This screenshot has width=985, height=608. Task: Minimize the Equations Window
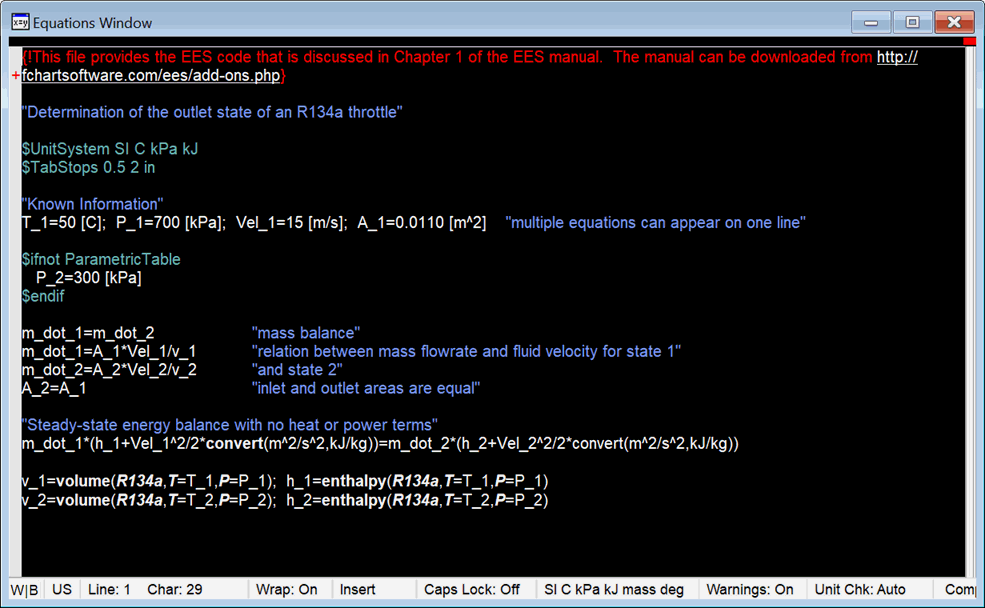(873, 21)
